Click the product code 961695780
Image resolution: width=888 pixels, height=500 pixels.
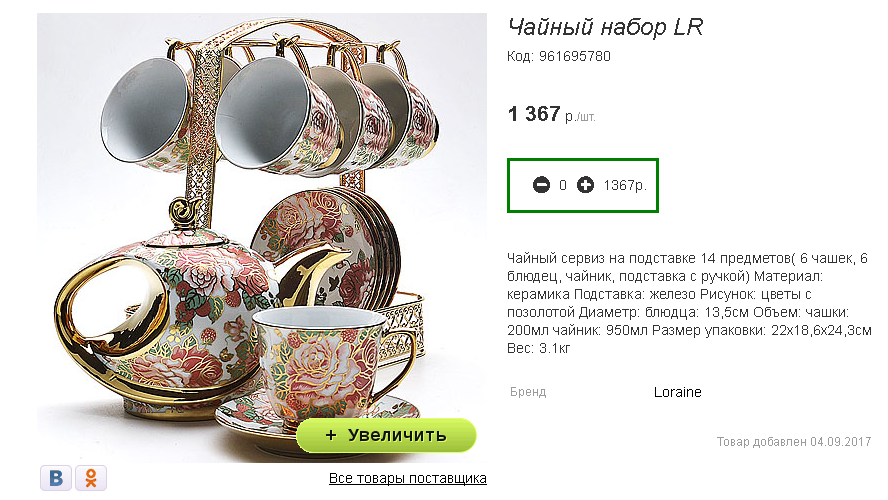[574, 57]
